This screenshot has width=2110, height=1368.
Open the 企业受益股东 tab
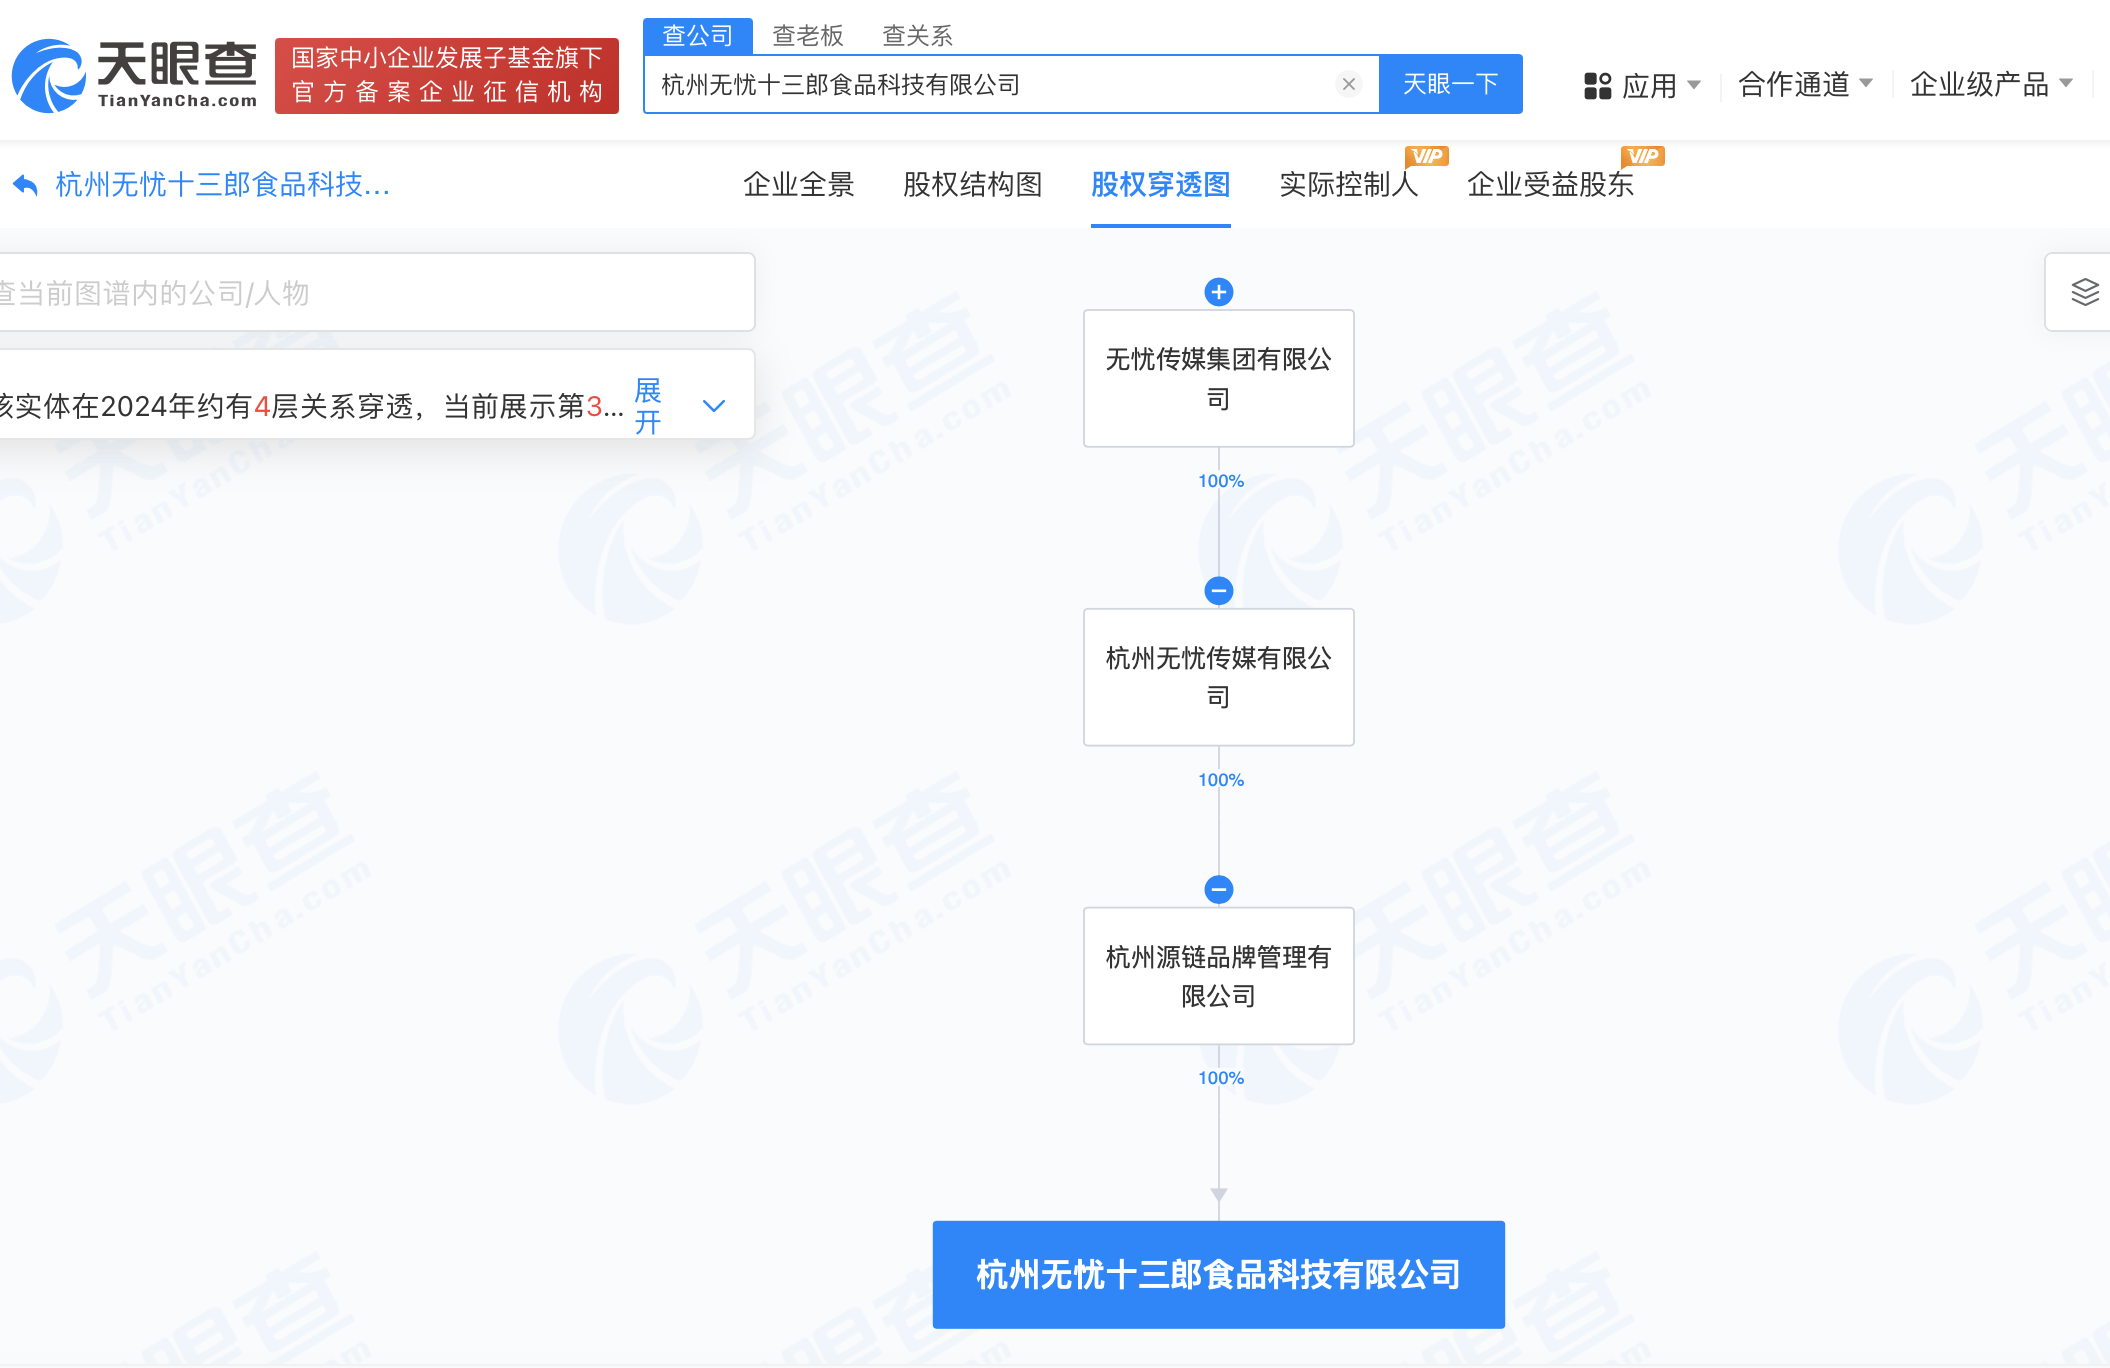[x=1549, y=185]
